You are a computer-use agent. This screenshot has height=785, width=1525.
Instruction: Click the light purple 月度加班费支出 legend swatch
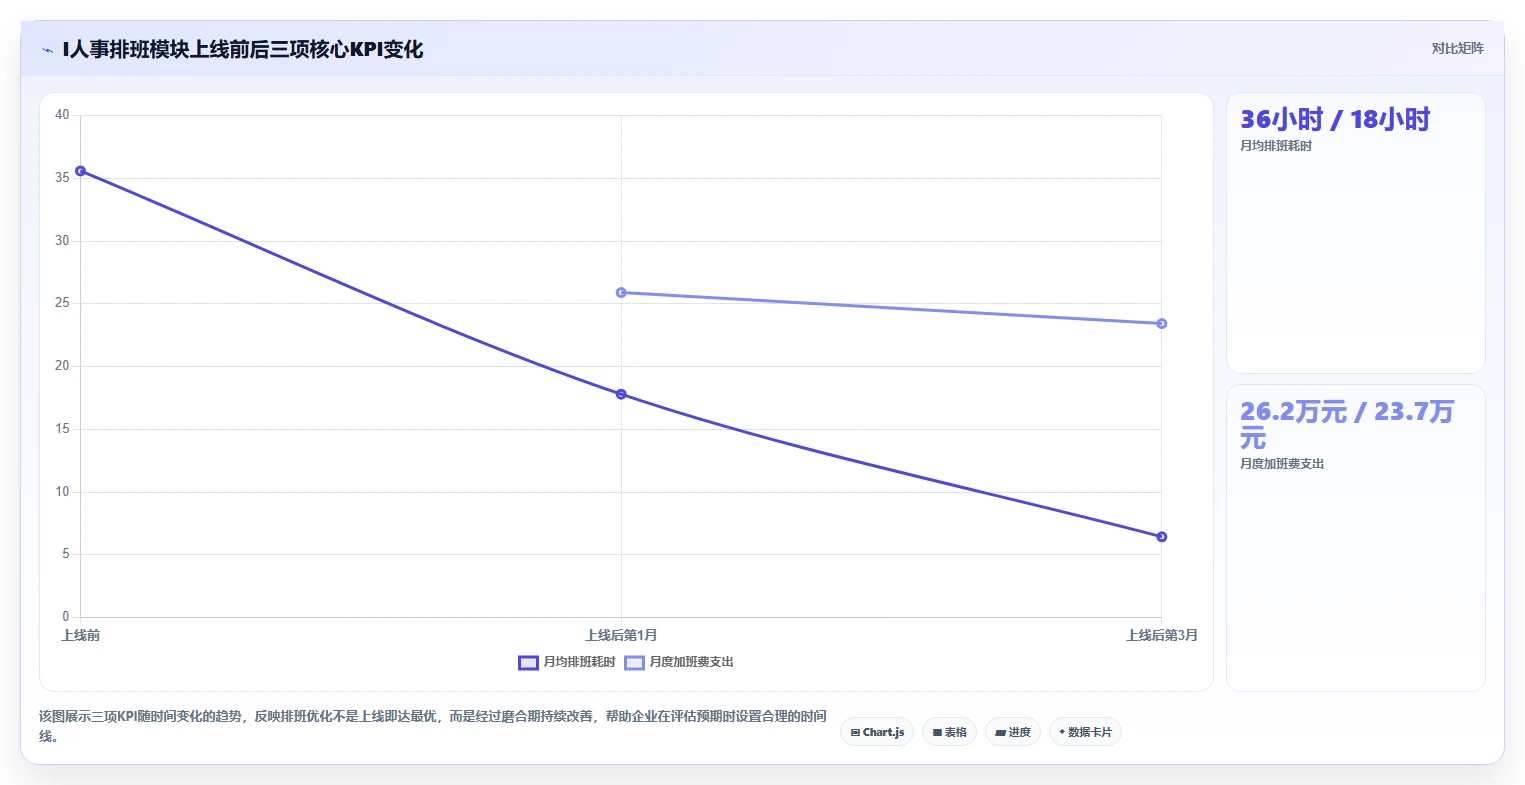(634, 662)
